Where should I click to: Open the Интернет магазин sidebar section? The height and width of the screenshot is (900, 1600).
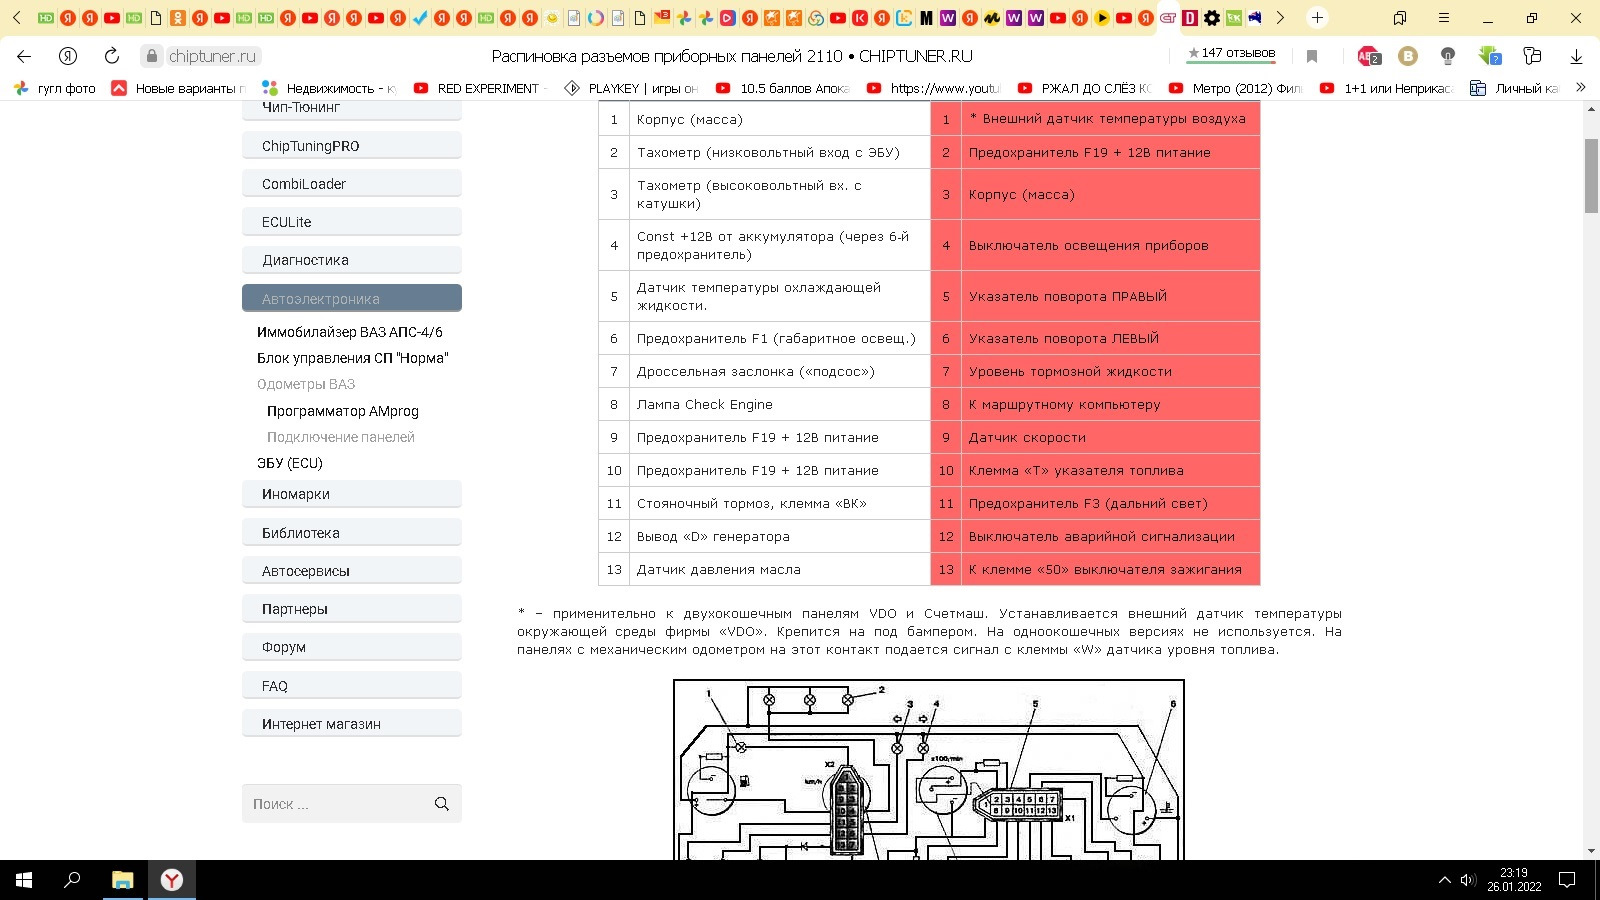[352, 724]
